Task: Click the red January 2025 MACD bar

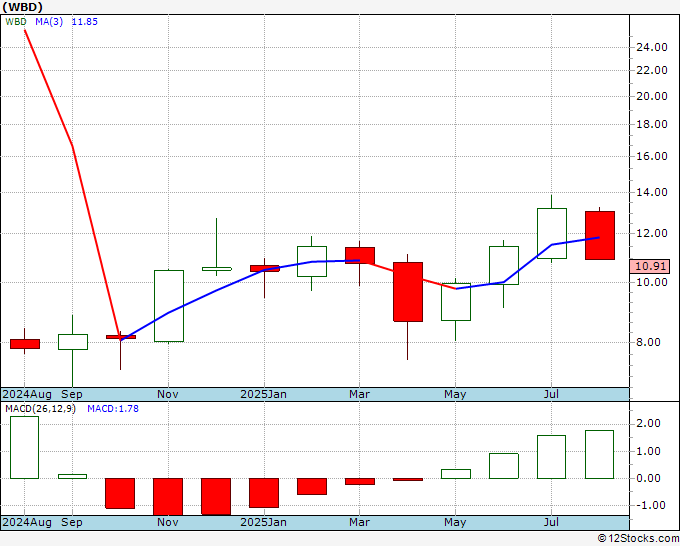Action: 264,493
